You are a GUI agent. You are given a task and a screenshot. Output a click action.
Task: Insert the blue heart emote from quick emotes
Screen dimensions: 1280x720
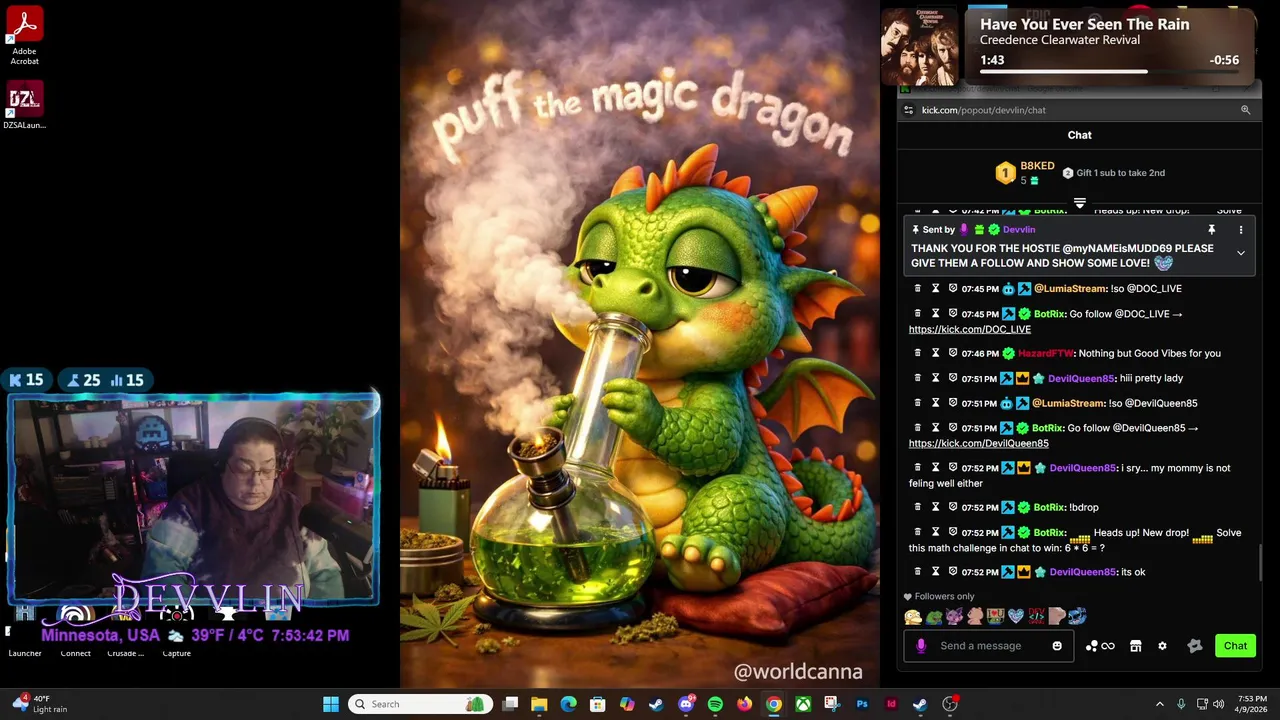click(x=1016, y=617)
